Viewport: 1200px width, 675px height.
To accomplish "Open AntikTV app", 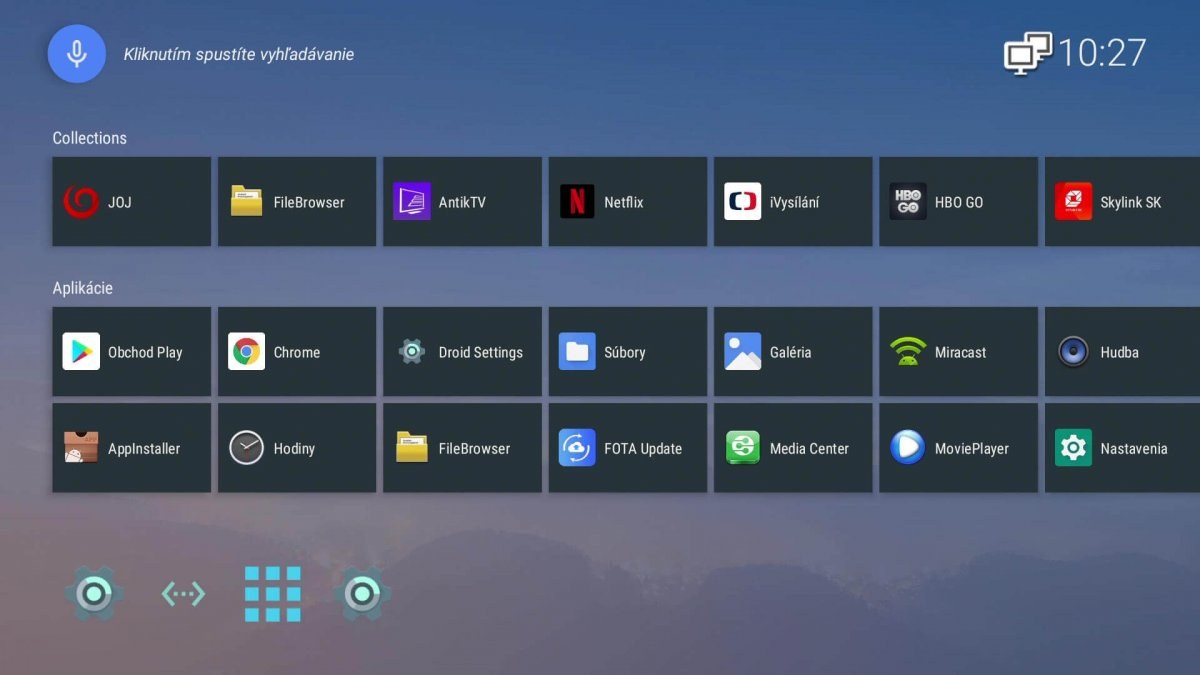I will tap(462, 201).
